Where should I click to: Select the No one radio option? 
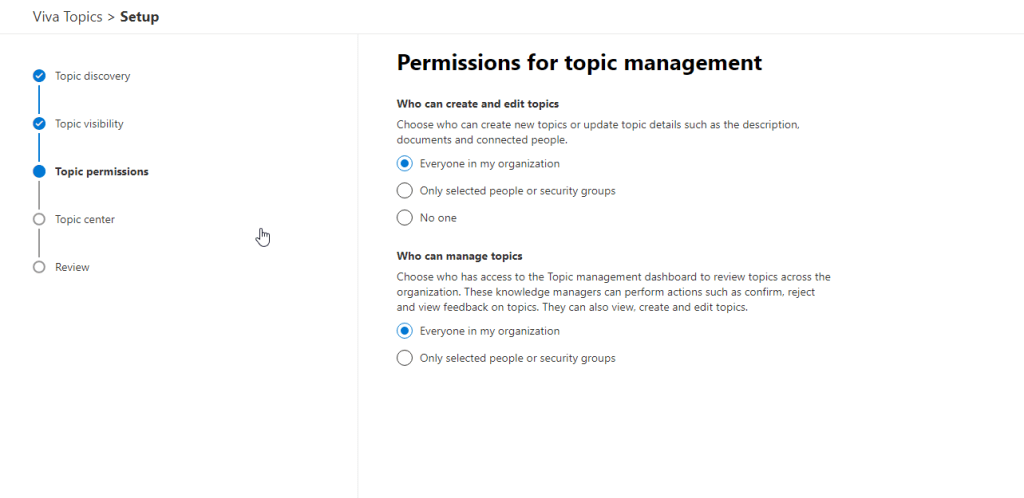click(405, 218)
